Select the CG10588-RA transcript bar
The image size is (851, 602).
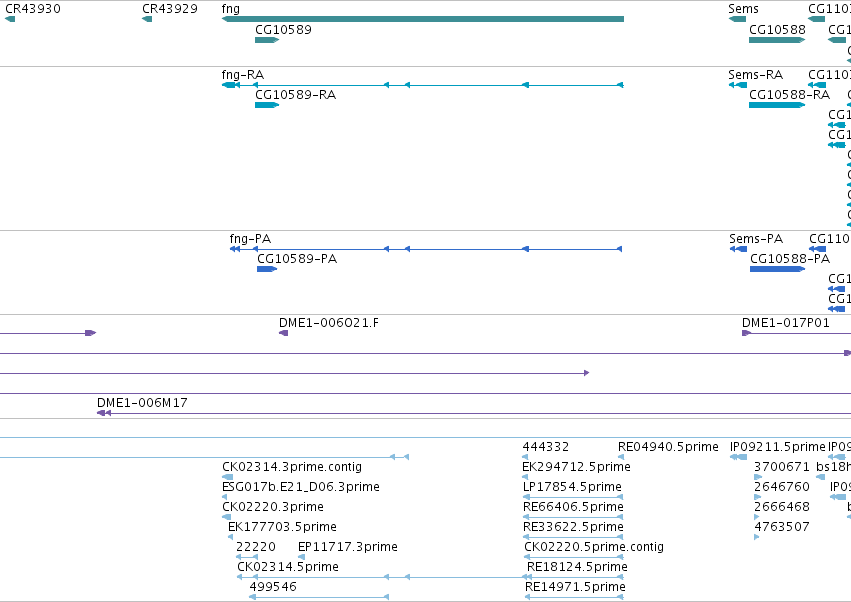pyautogui.click(x=777, y=105)
